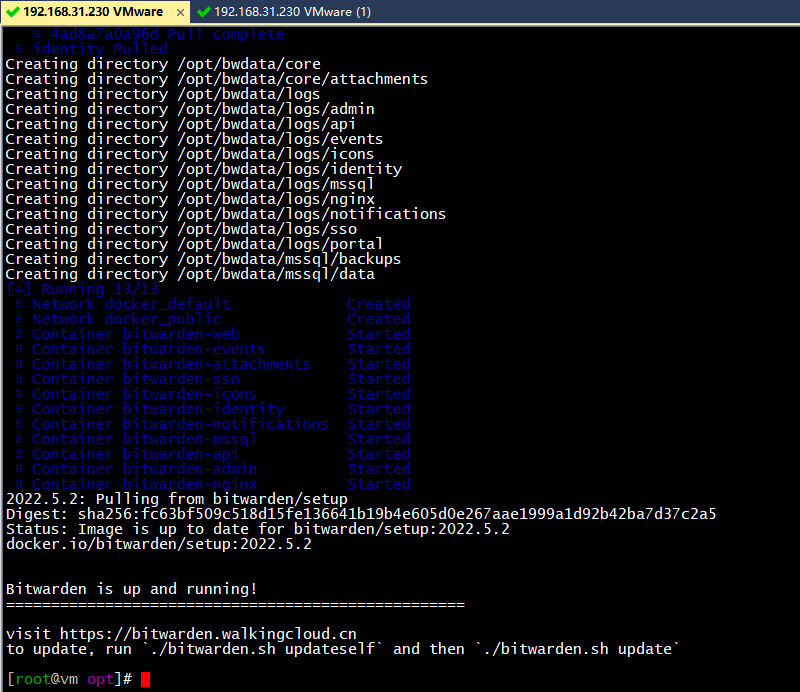Click 'identity Pulled' line
Screen dimensions: 800x692
92,49
